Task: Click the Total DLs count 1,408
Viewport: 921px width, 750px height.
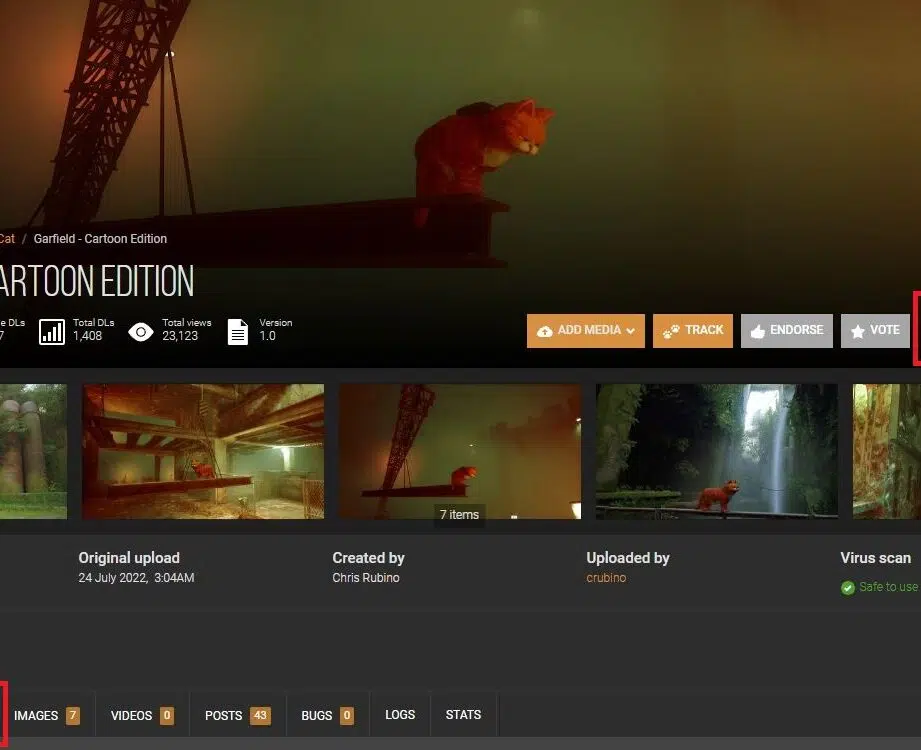Action: pyautogui.click(x=88, y=336)
